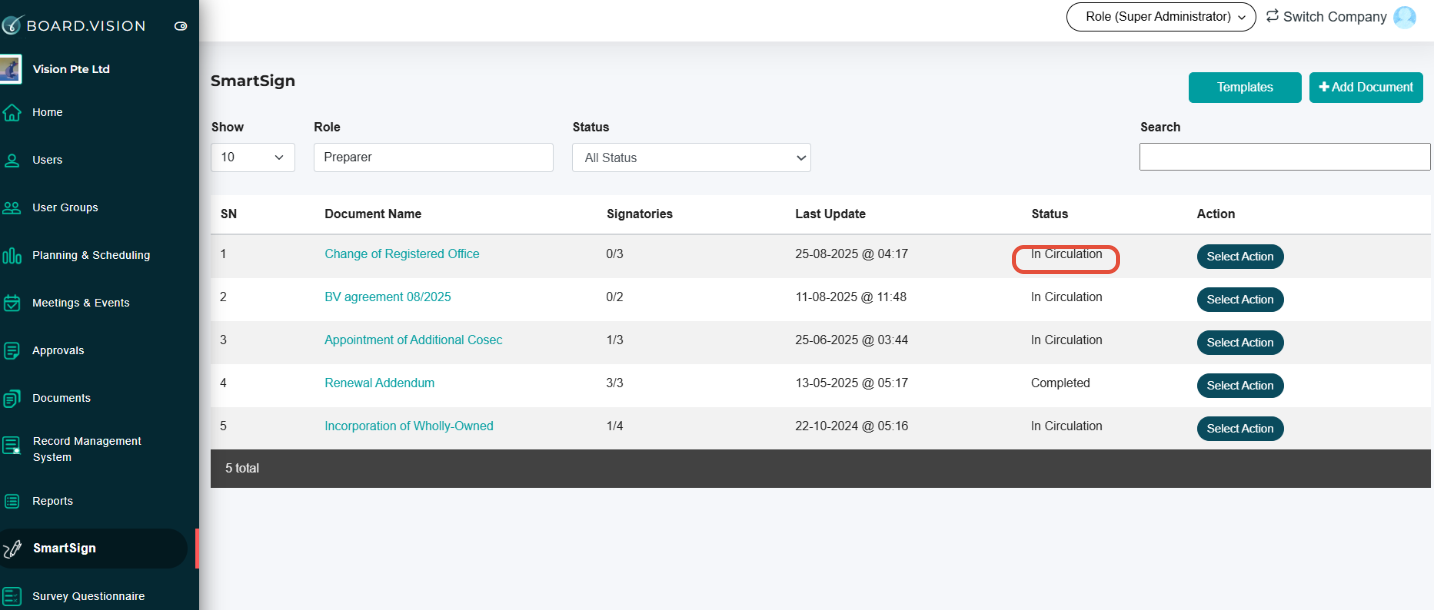Open Appointment of Additional Cosec document
The image size is (1434, 610).
point(413,340)
